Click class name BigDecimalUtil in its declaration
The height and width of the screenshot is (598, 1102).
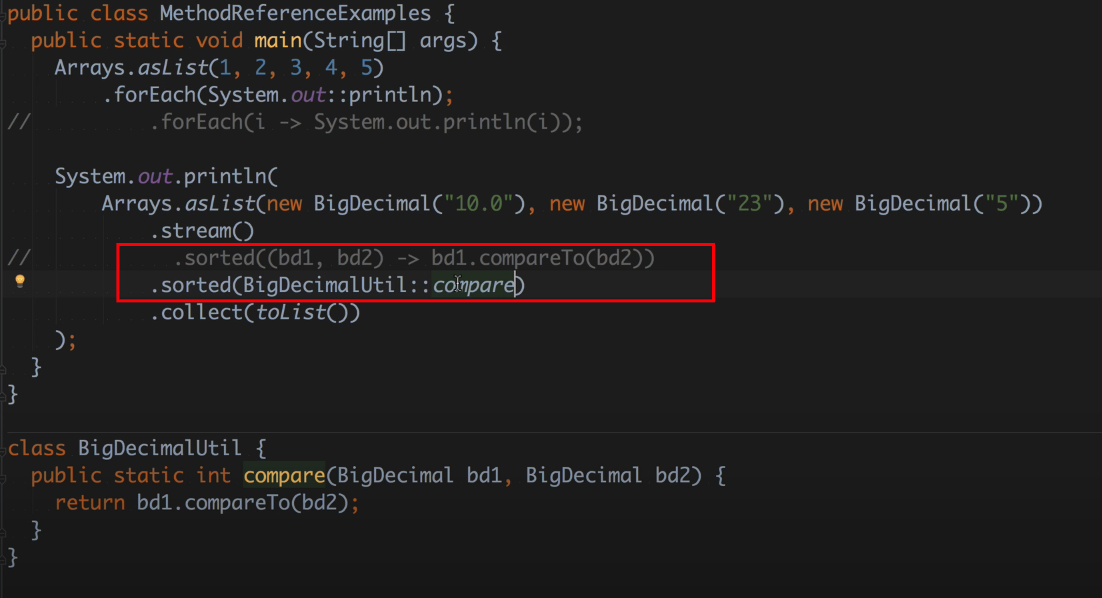pyautogui.click(x=160, y=448)
